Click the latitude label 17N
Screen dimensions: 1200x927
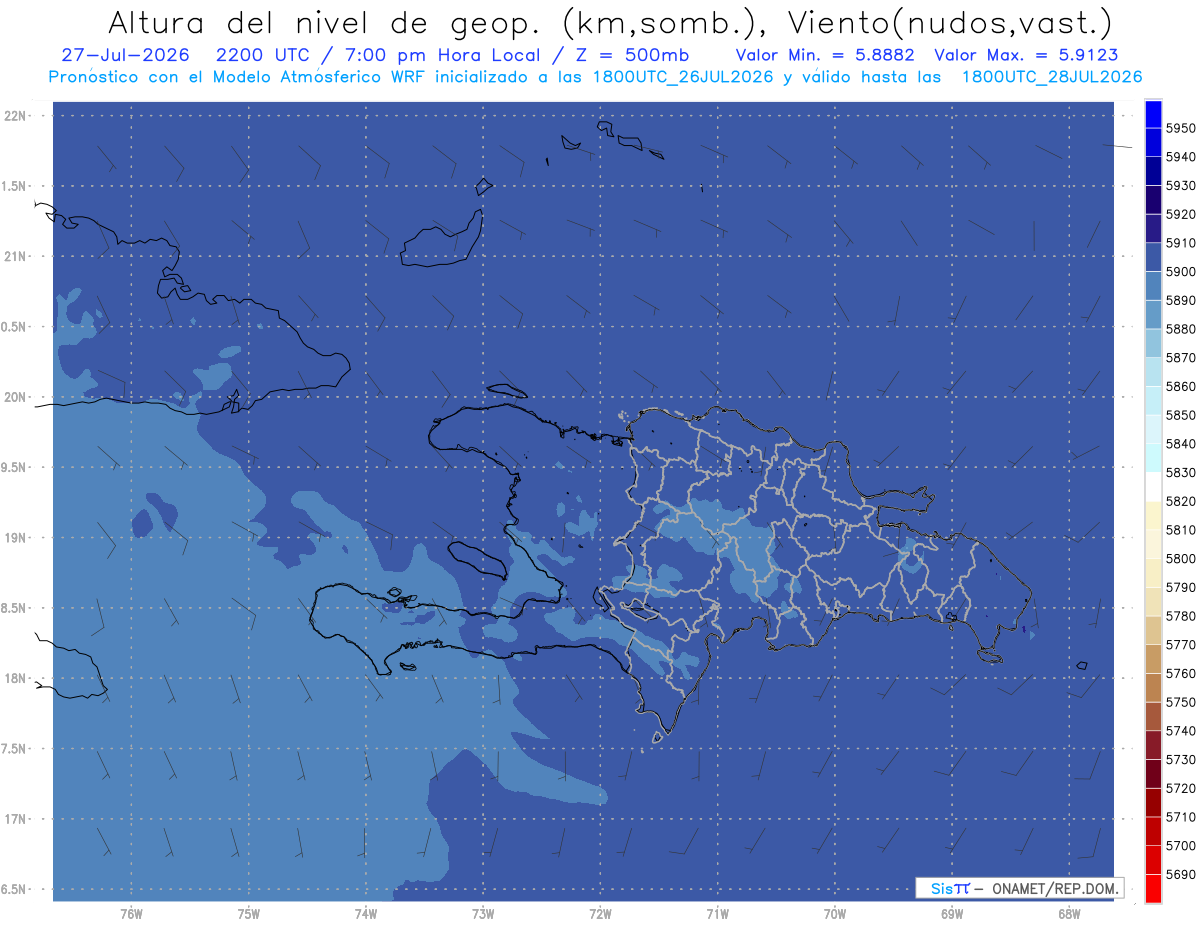[x=14, y=819]
